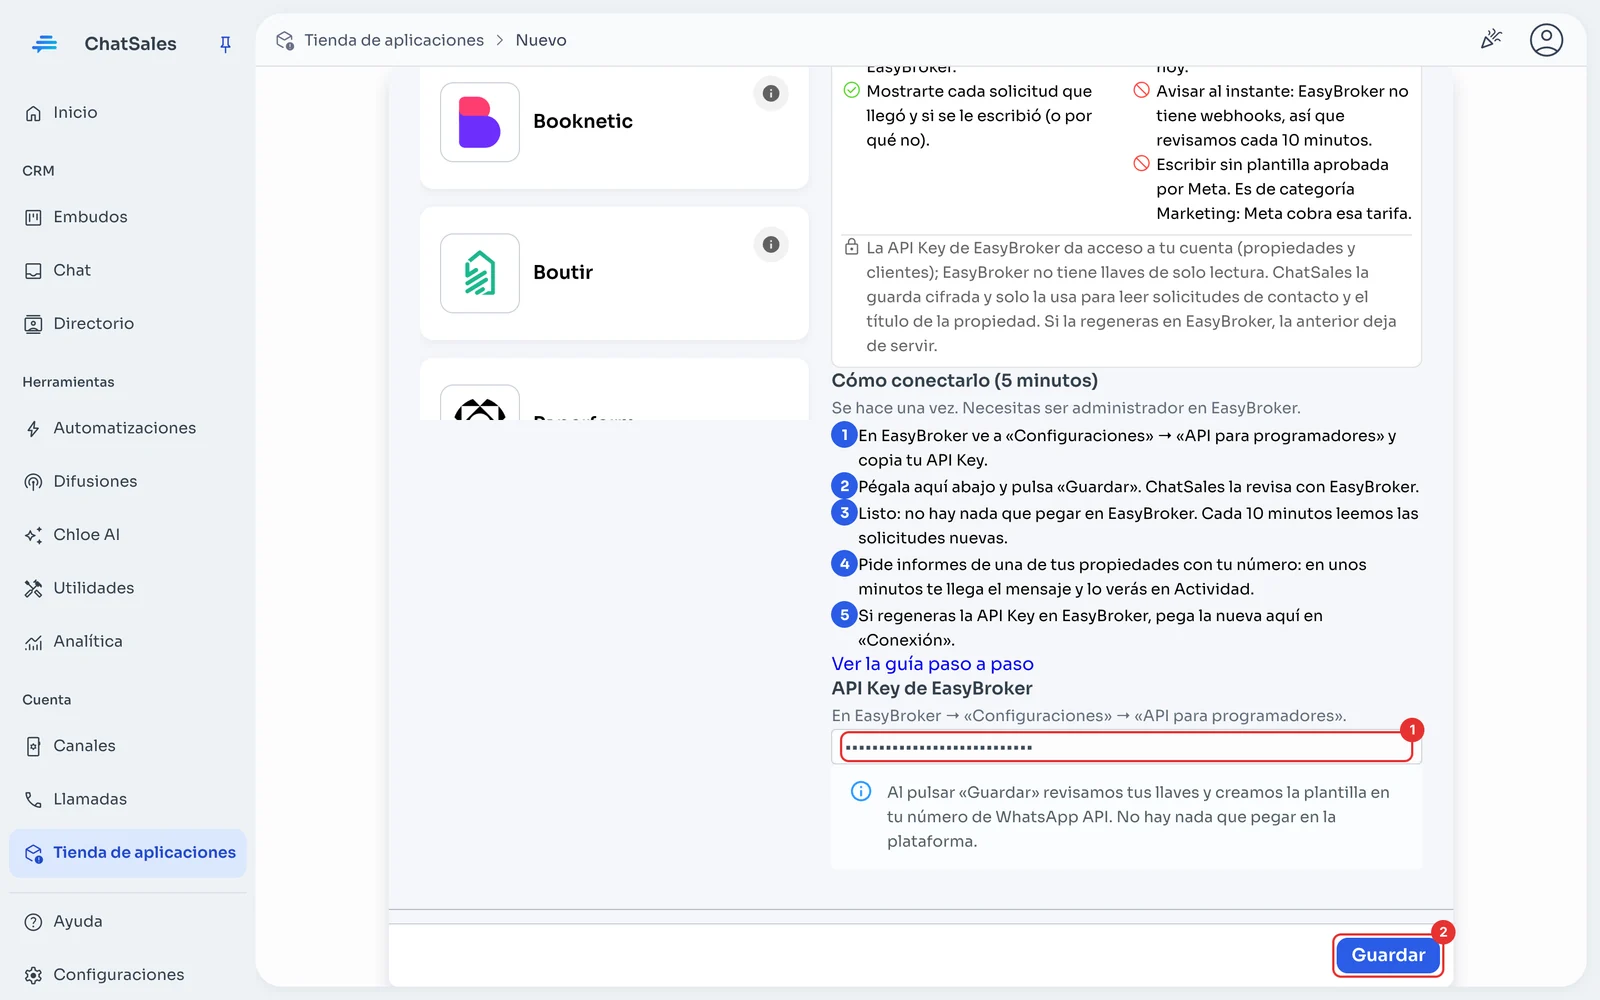Click the Configuraciones gear icon
The width and height of the screenshot is (1600, 1000).
[33, 975]
